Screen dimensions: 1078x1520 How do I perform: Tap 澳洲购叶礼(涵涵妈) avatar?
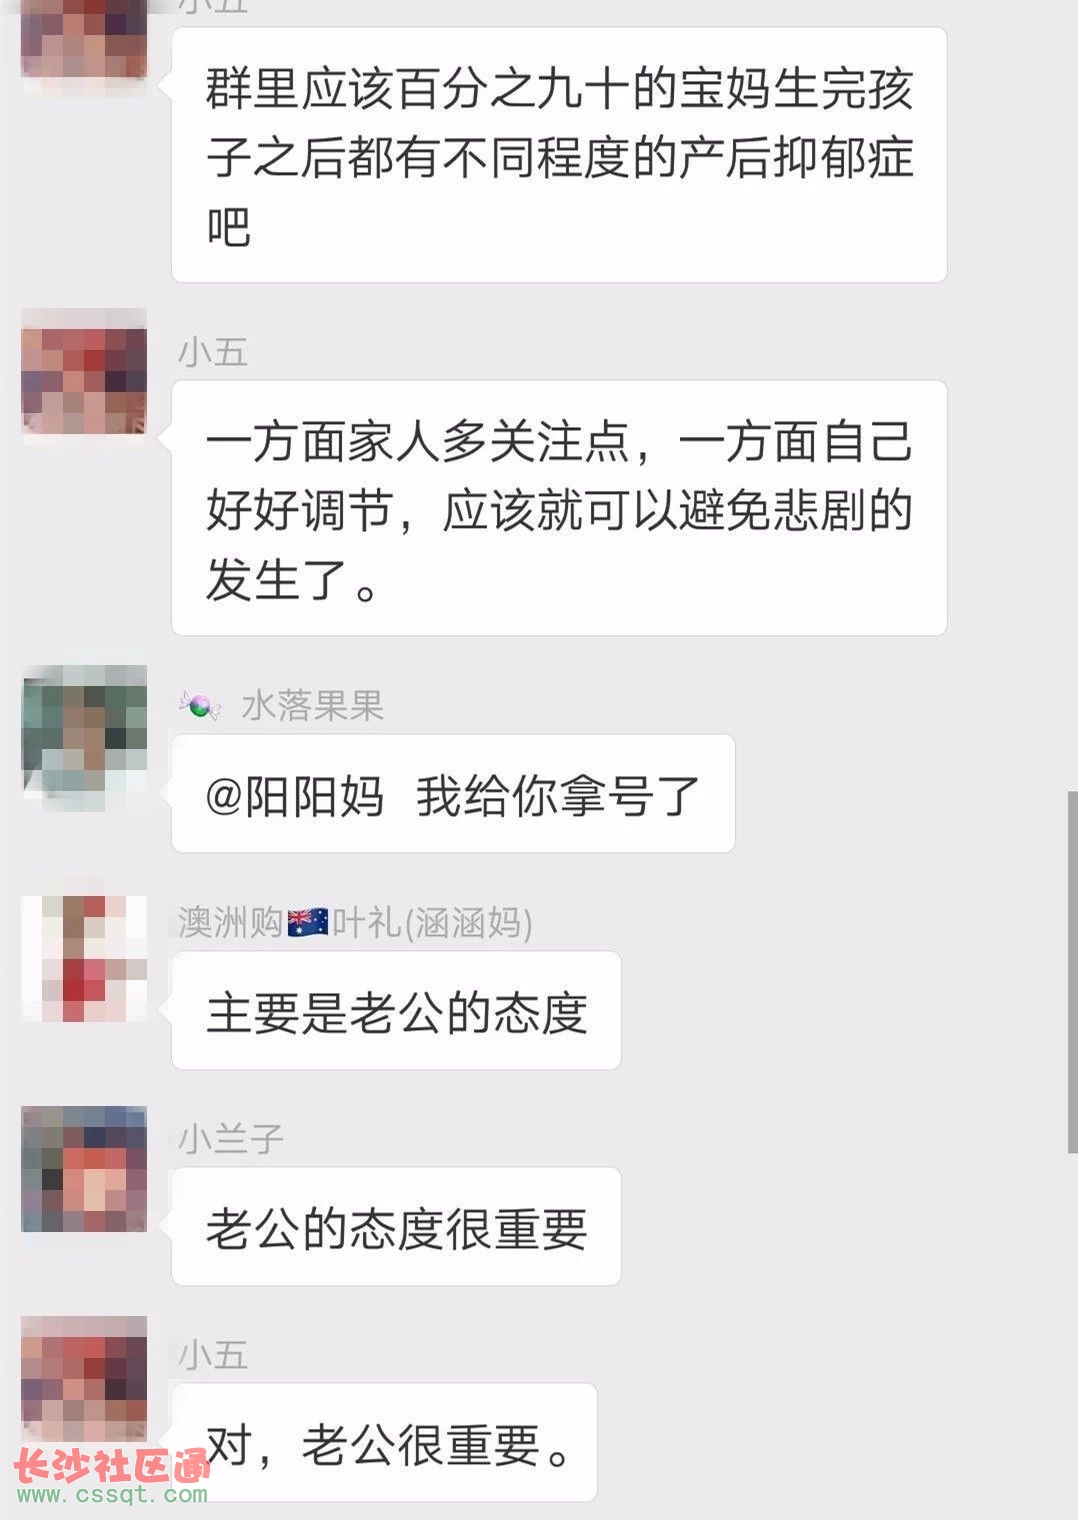pyautogui.click(x=85, y=958)
